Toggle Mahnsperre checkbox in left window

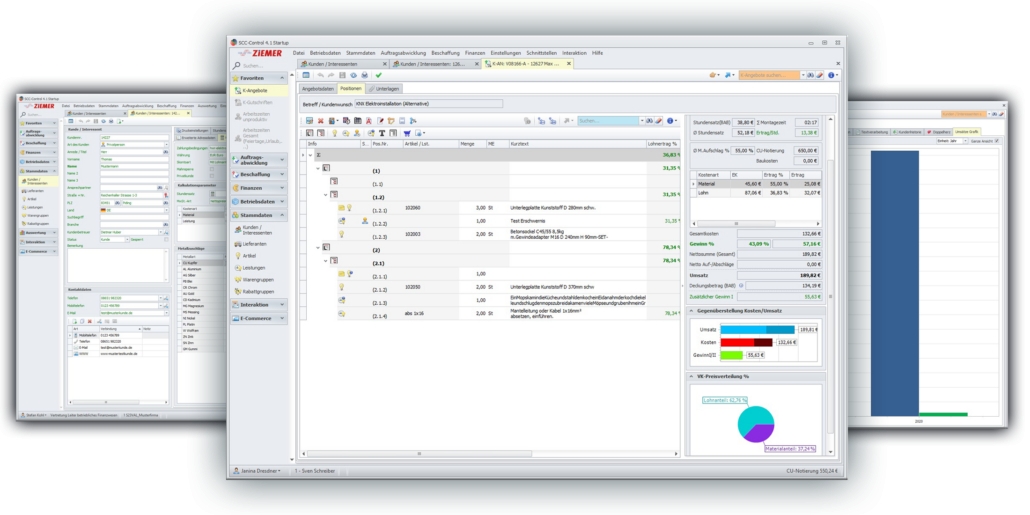click(x=212, y=169)
